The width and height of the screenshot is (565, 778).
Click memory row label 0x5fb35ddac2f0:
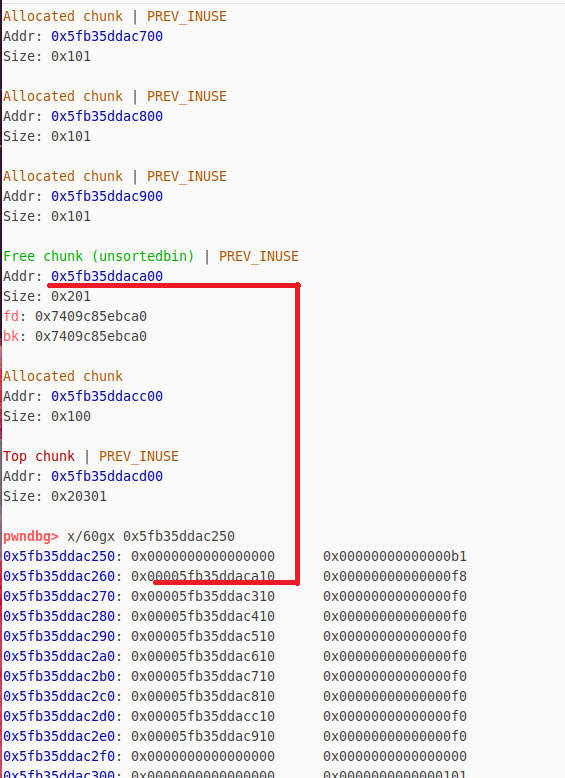[63, 756]
